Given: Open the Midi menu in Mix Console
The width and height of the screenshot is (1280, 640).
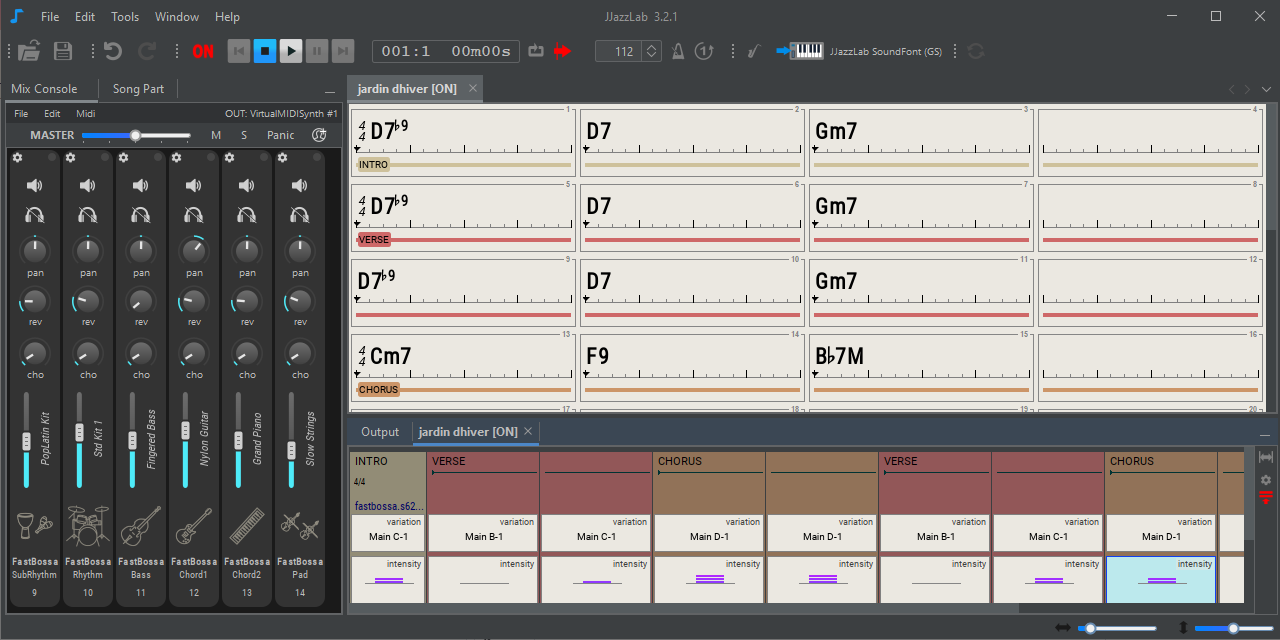Looking at the screenshot, I should [x=86, y=114].
